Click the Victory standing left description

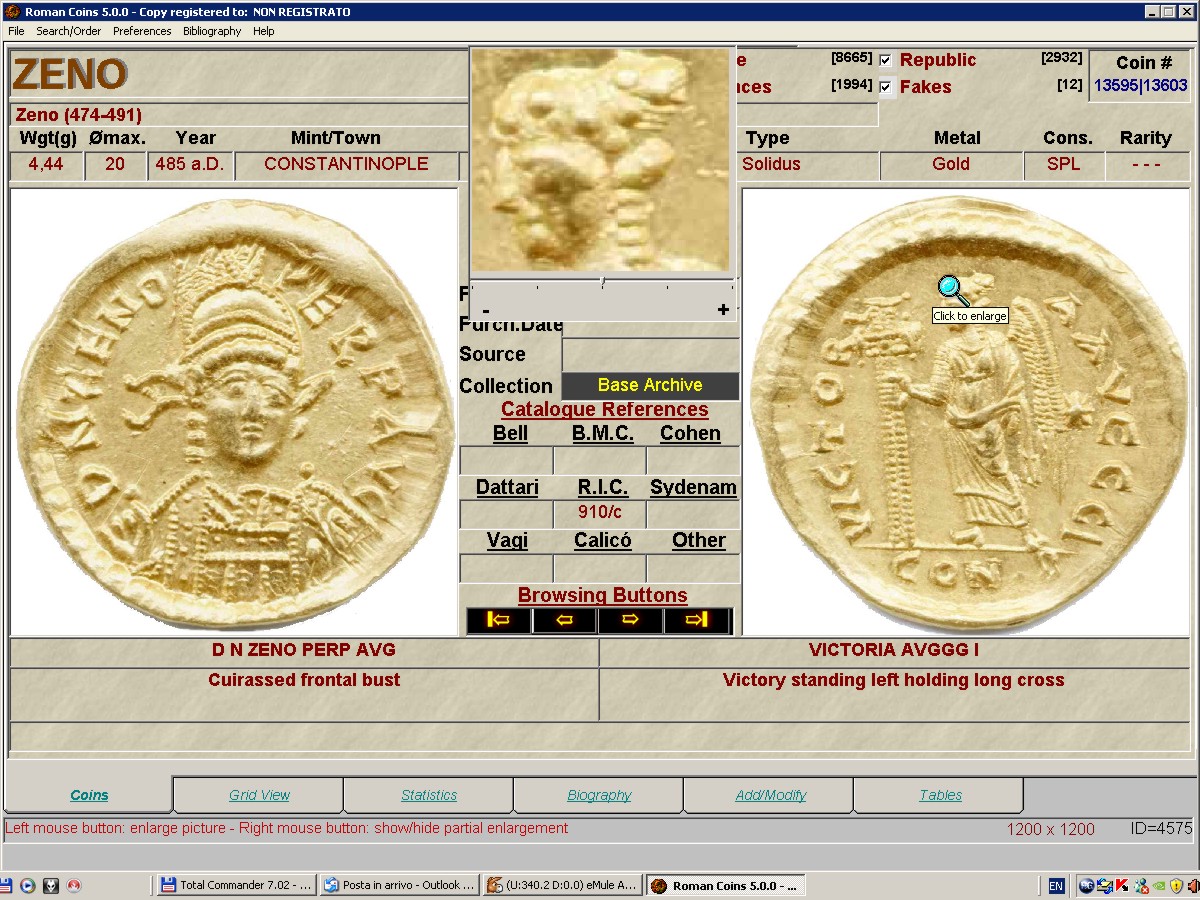[x=894, y=680]
